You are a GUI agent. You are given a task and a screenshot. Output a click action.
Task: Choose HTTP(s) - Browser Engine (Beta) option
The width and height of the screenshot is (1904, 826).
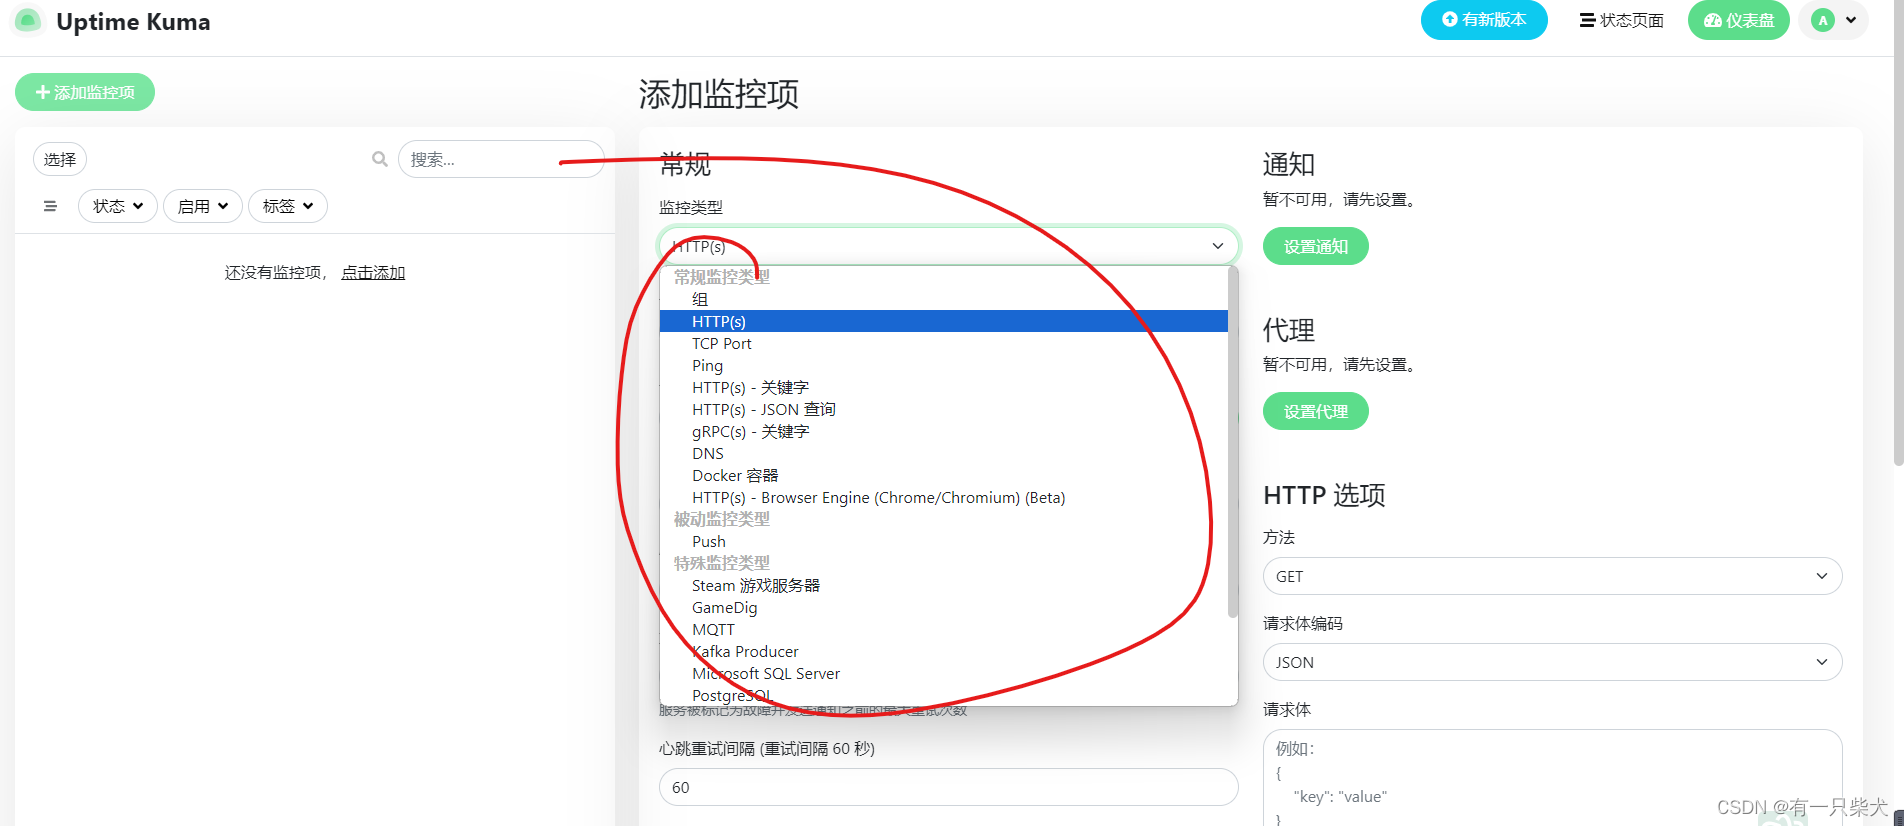pos(944,497)
